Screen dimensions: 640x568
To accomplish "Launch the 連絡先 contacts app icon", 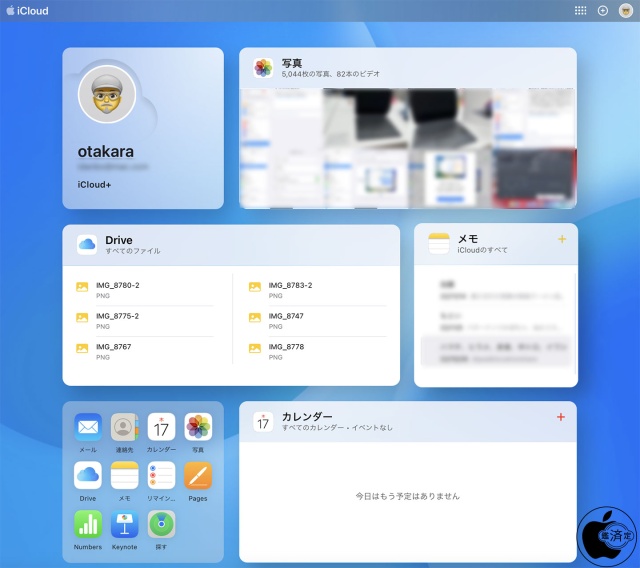I will coord(124,427).
